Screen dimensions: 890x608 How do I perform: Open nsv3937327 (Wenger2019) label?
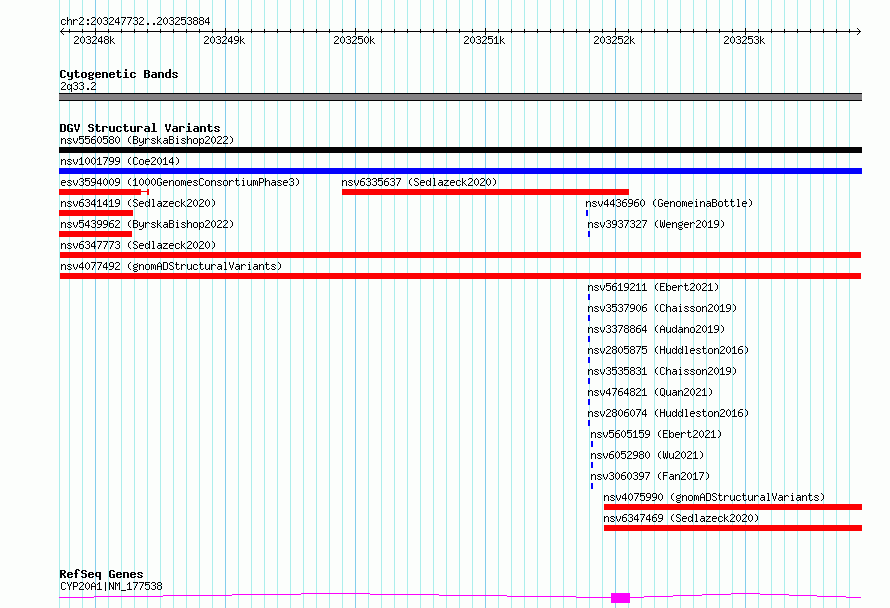[656, 224]
